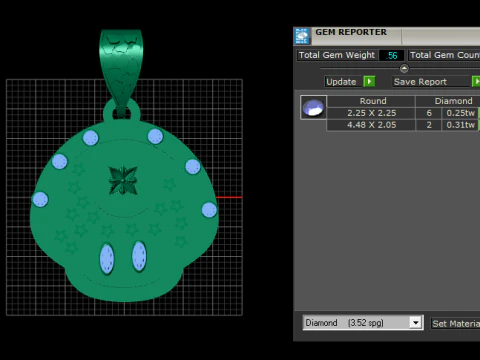480x360 pixels.
Task: Click the green arrow next to Save Report
Action: (476, 81)
